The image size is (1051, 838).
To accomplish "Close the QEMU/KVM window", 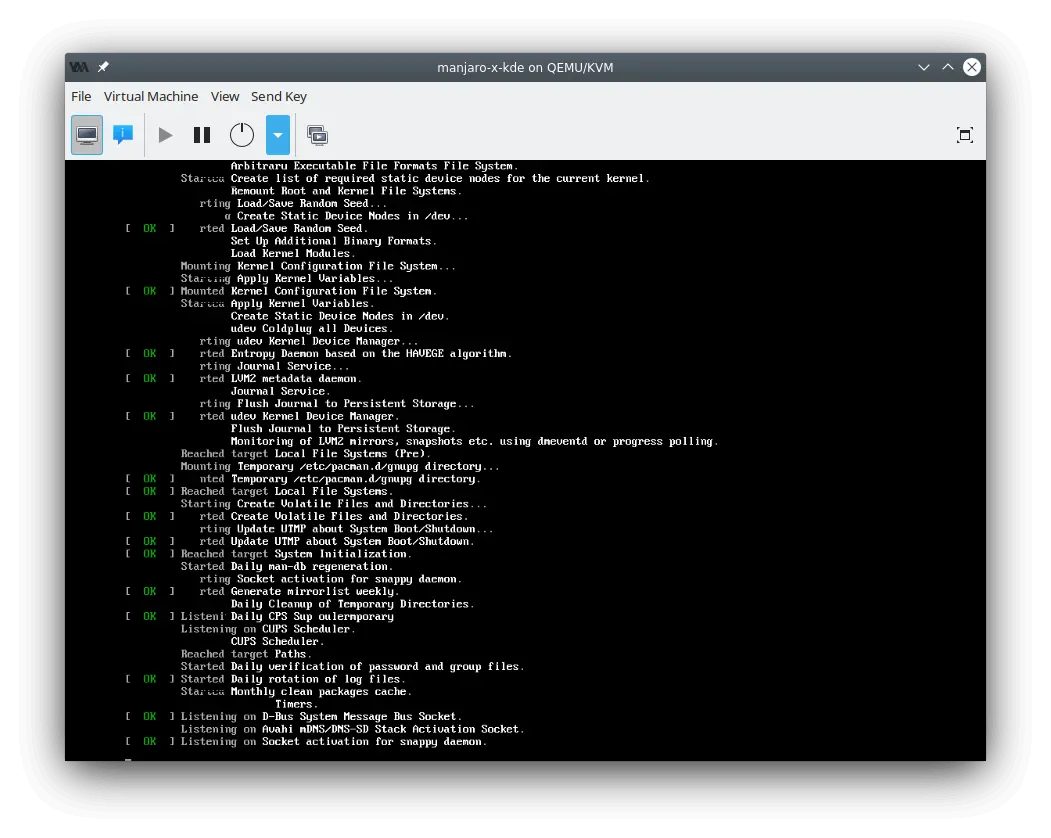I will (972, 67).
